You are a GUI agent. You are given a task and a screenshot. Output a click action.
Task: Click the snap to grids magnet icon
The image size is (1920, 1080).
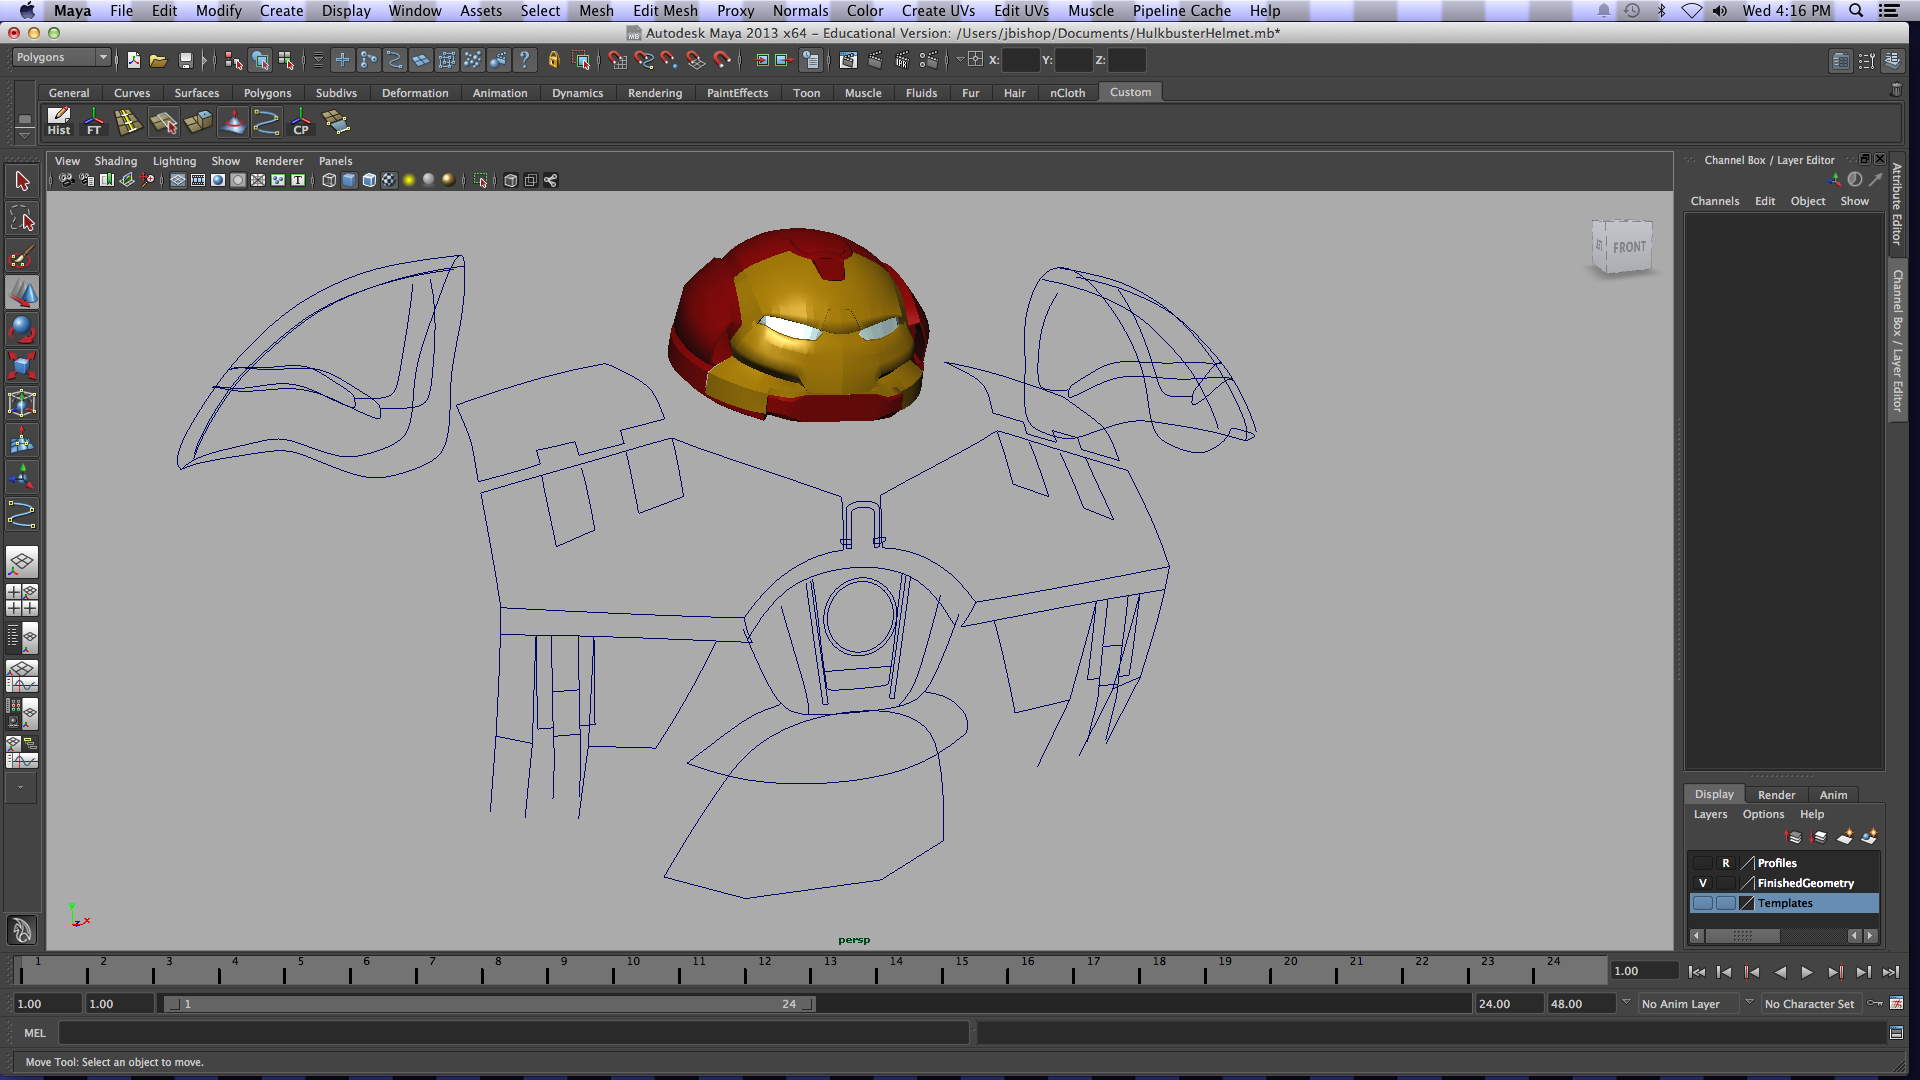point(618,60)
